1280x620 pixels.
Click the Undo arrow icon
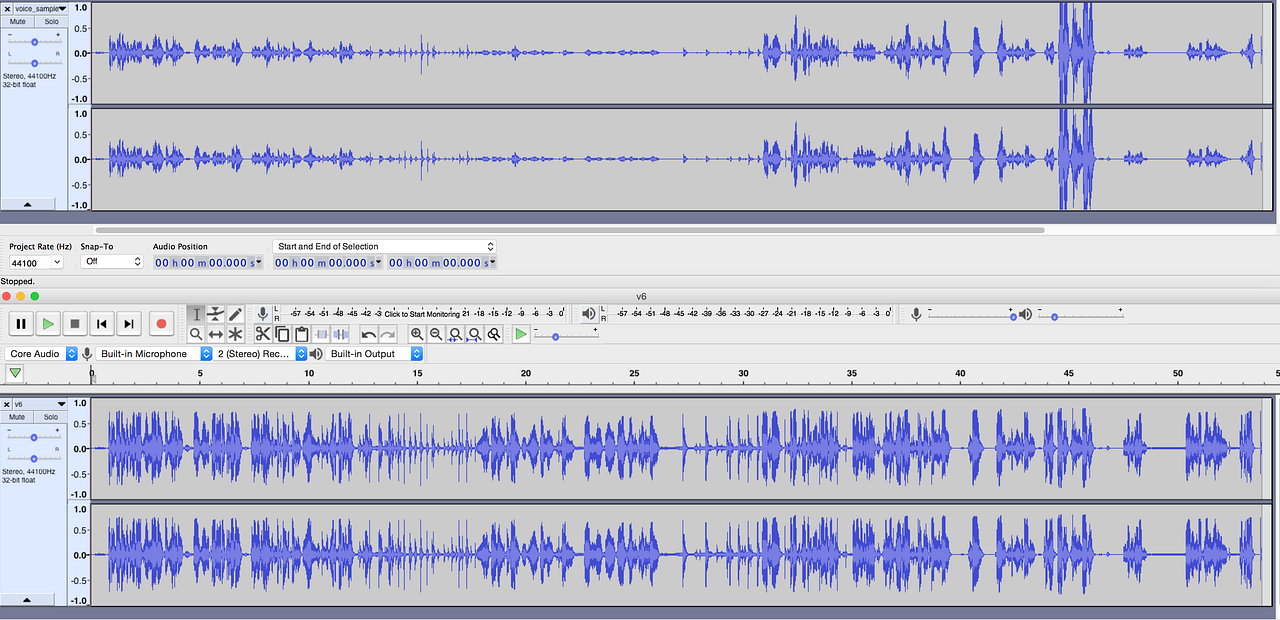click(x=368, y=335)
